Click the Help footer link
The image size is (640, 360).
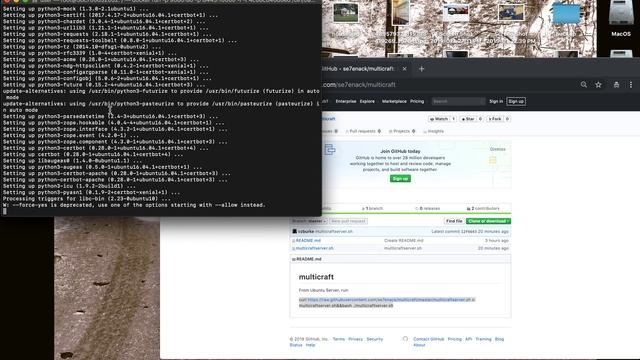[x=310, y=345]
